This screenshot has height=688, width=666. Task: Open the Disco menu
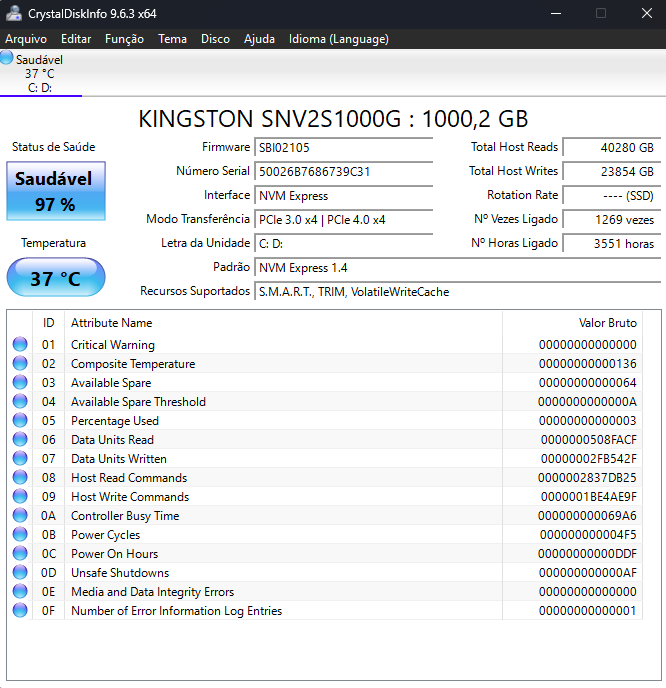click(215, 39)
